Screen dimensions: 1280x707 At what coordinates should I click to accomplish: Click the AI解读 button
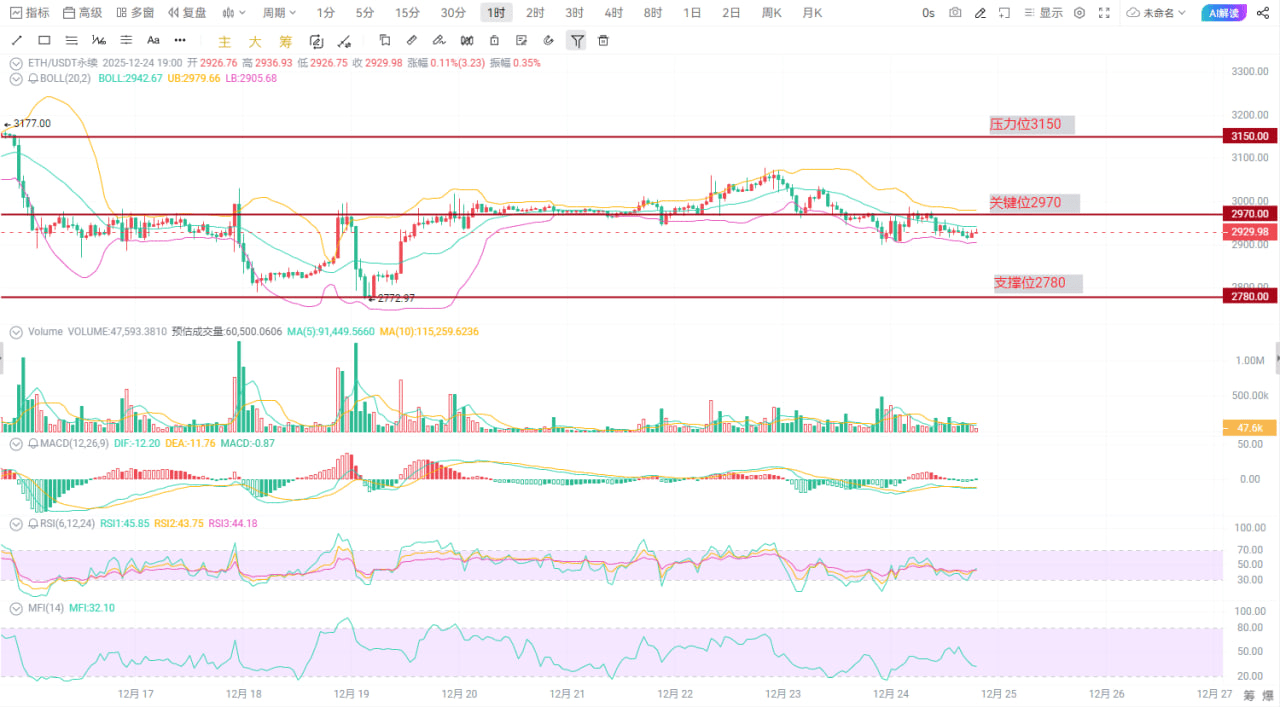coord(1224,13)
